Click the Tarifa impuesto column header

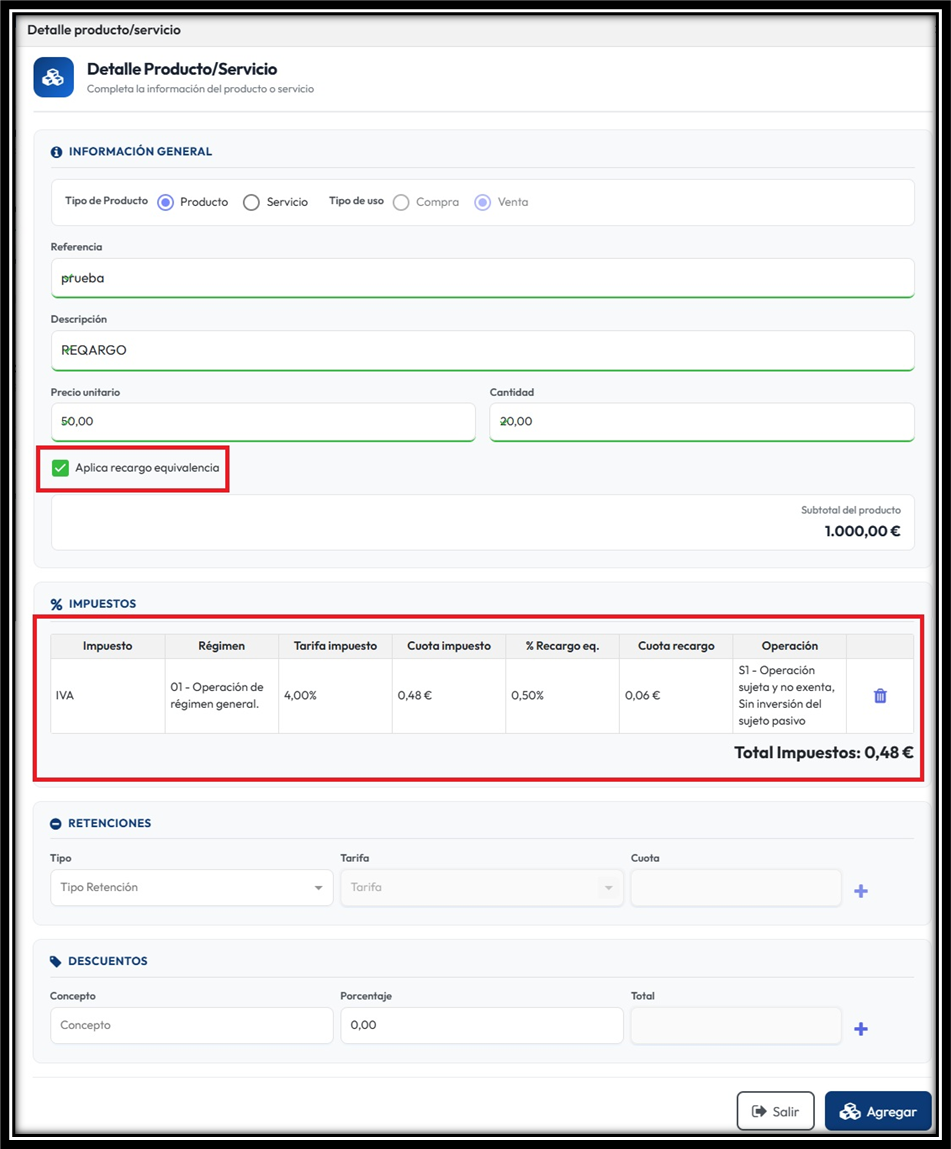pos(335,646)
